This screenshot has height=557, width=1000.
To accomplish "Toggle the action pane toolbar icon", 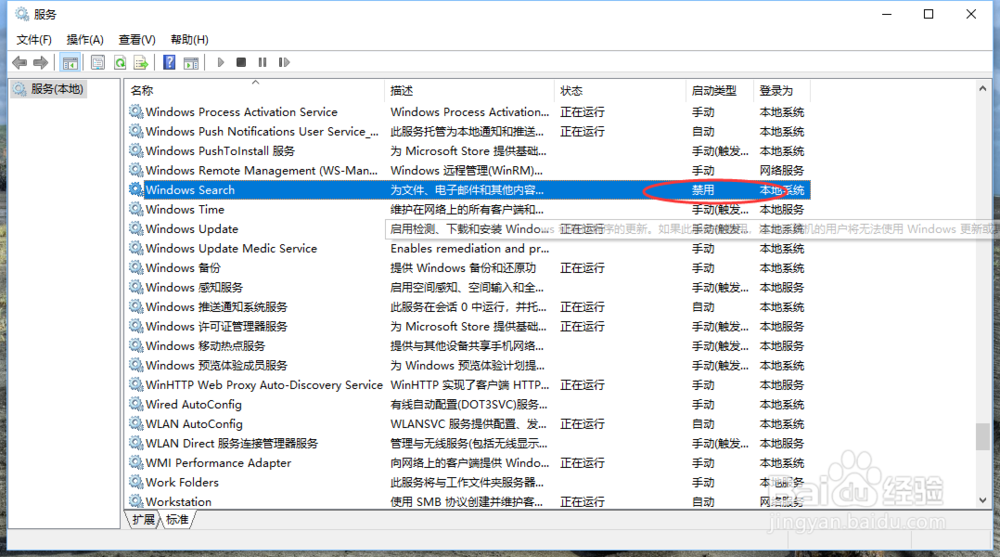I will [x=191, y=63].
